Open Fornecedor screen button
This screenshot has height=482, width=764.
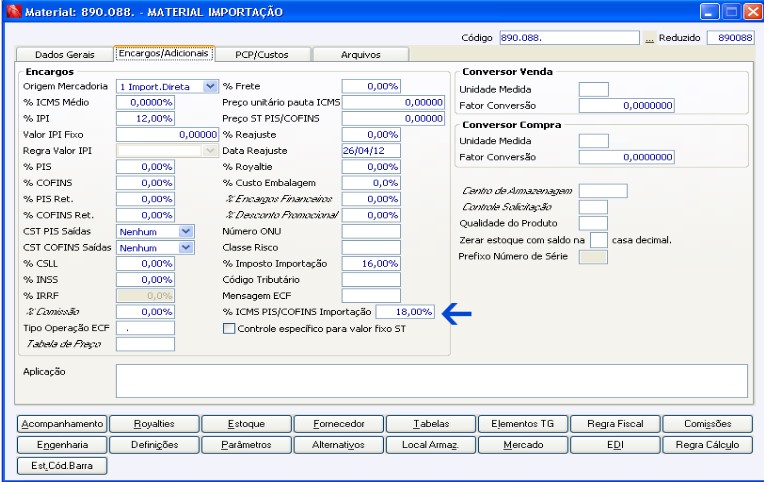pyautogui.click(x=339, y=424)
